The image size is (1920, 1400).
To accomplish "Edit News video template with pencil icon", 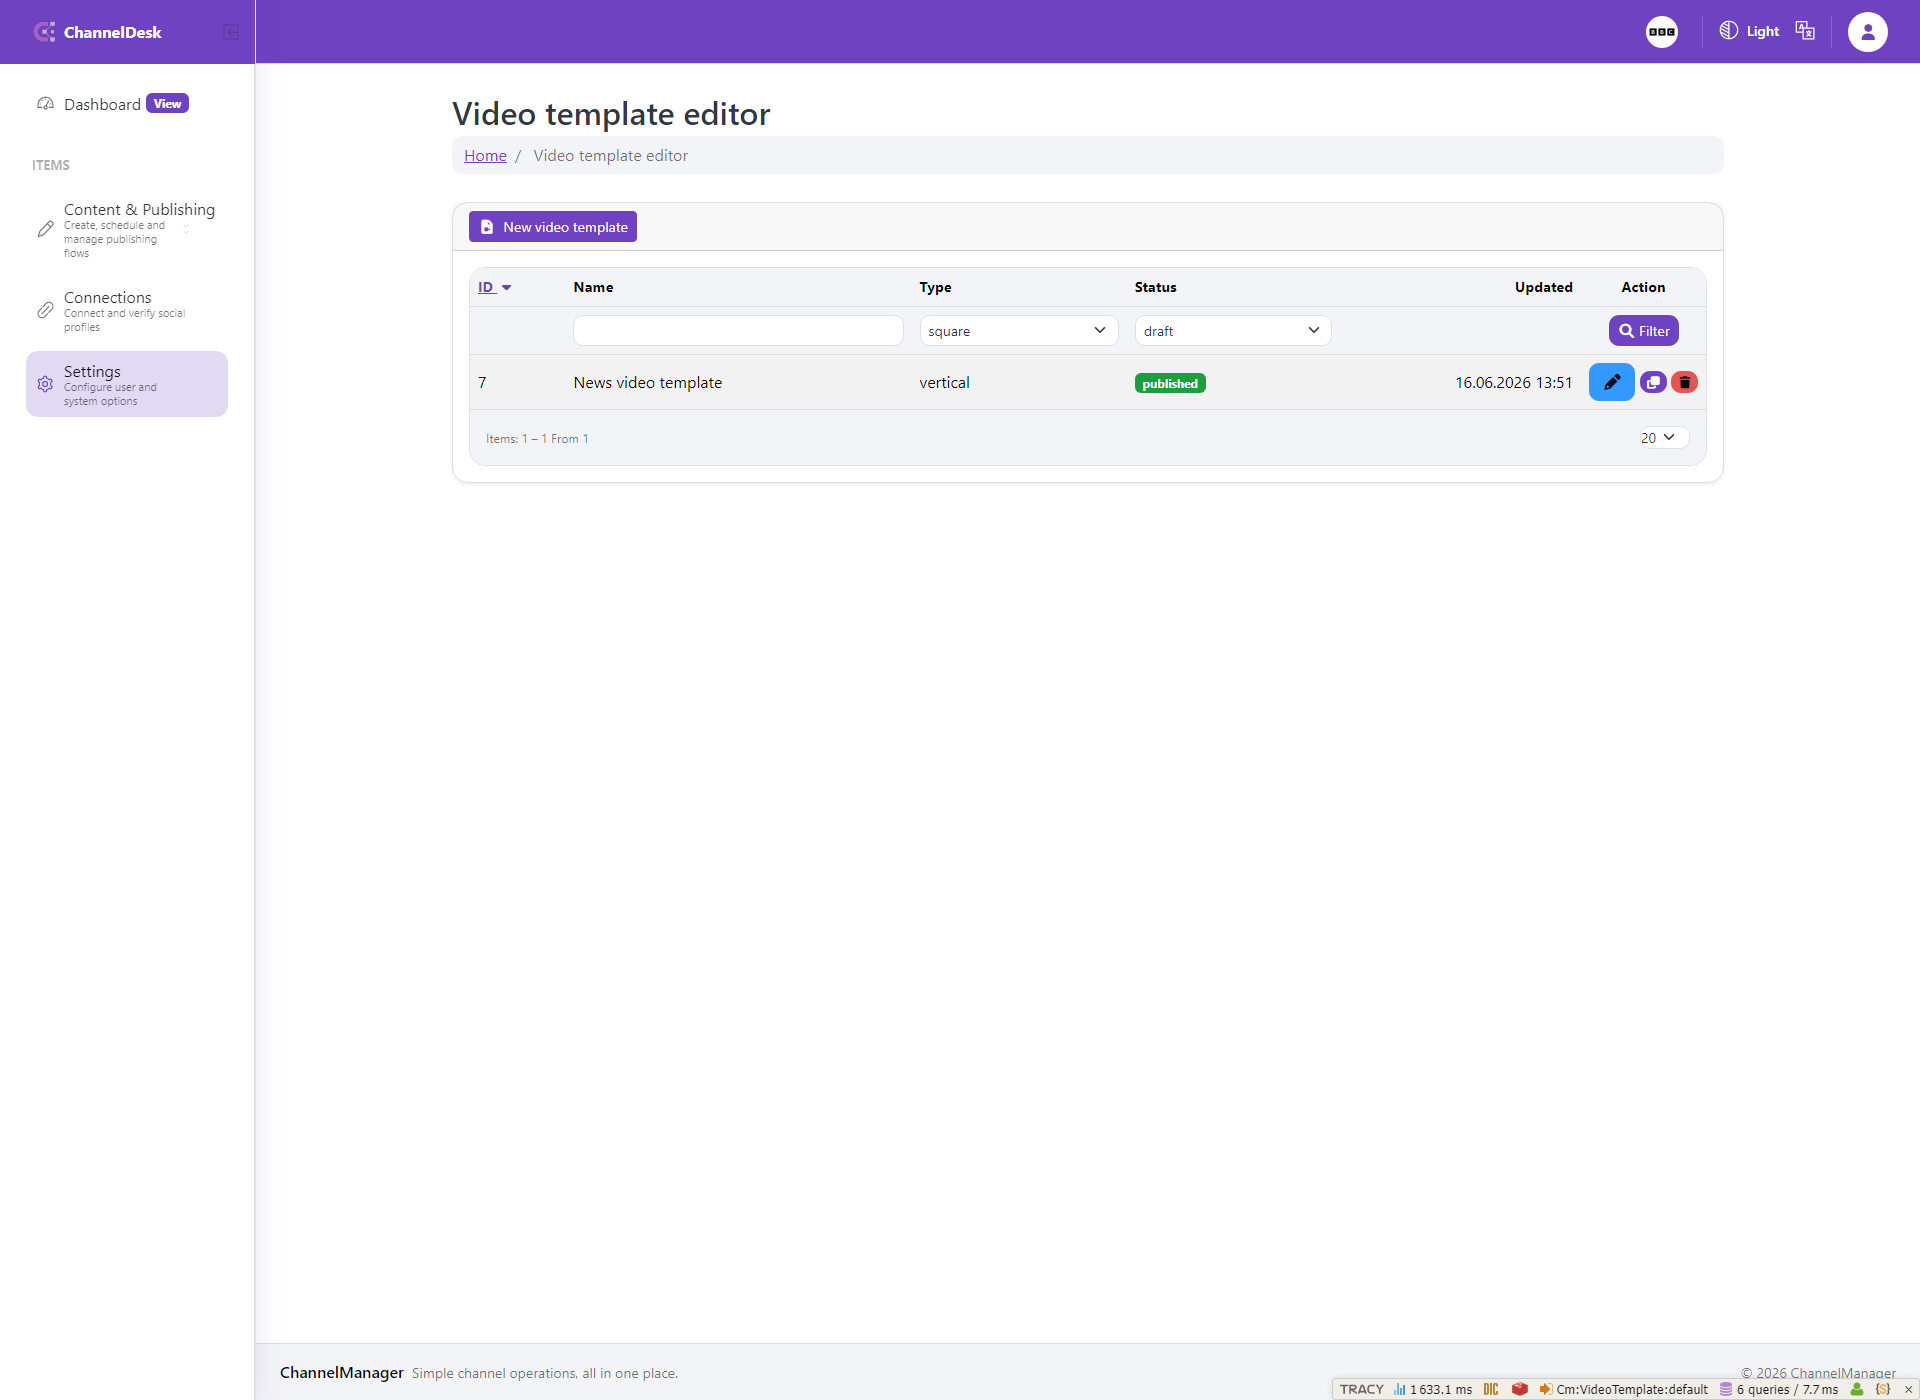I will [1611, 382].
